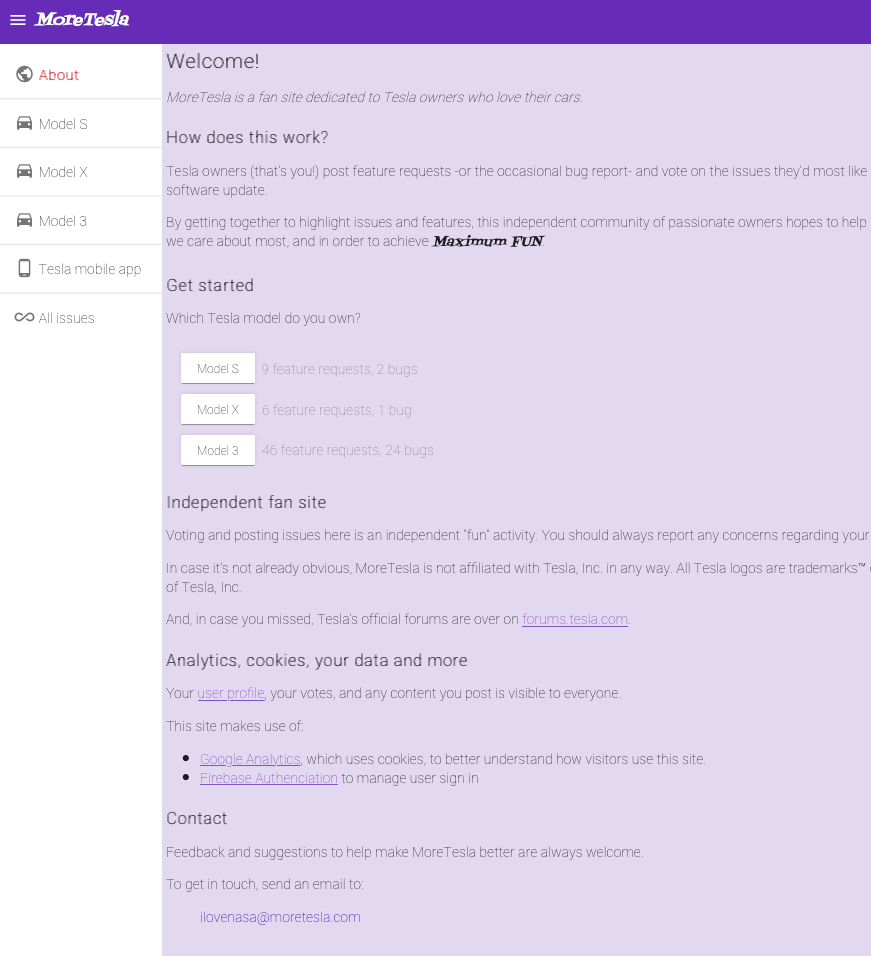
Task: Click the car icon beside Model 3
Action: 24,220
